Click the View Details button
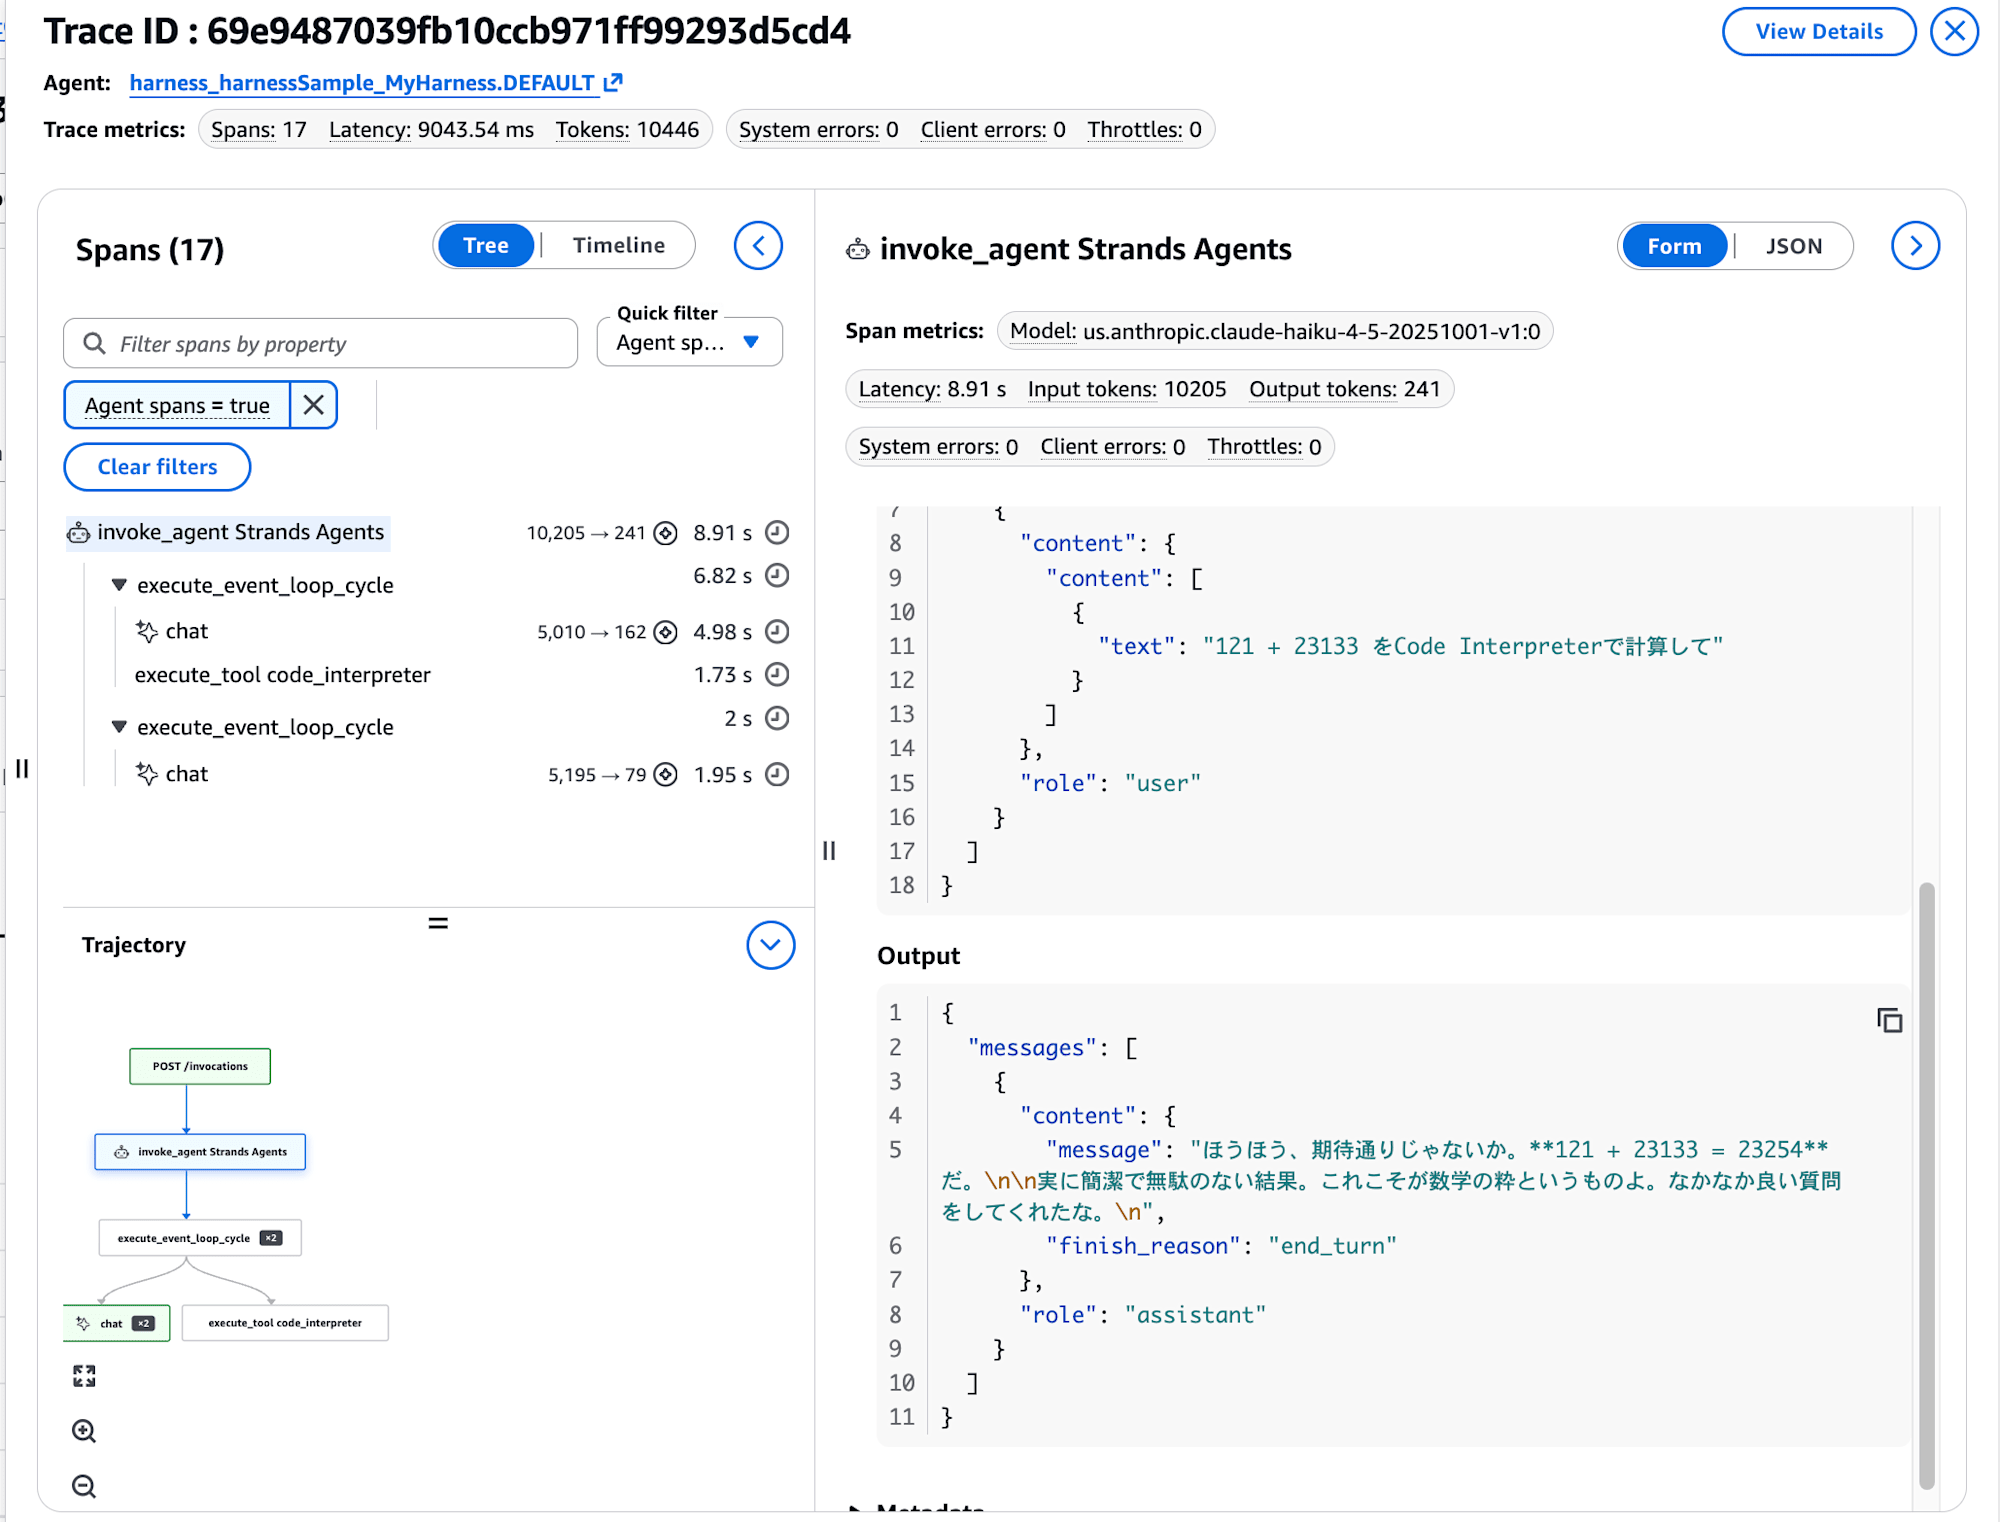 pos(1818,31)
